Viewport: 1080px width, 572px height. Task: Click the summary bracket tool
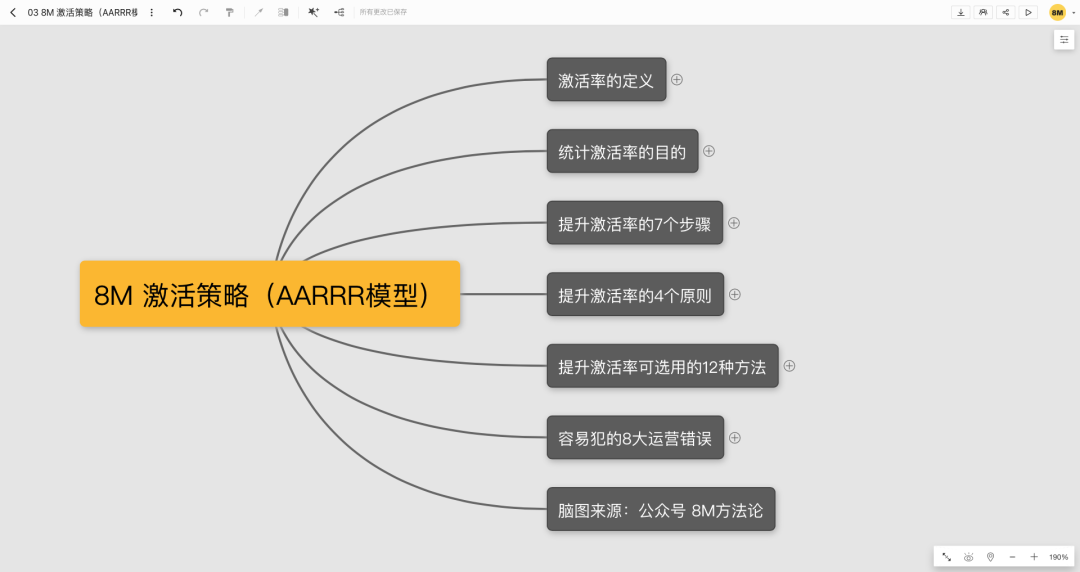coord(283,12)
